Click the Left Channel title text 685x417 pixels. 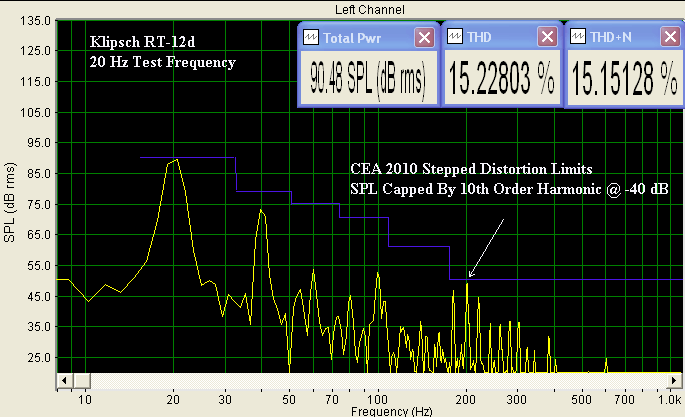(370, 10)
